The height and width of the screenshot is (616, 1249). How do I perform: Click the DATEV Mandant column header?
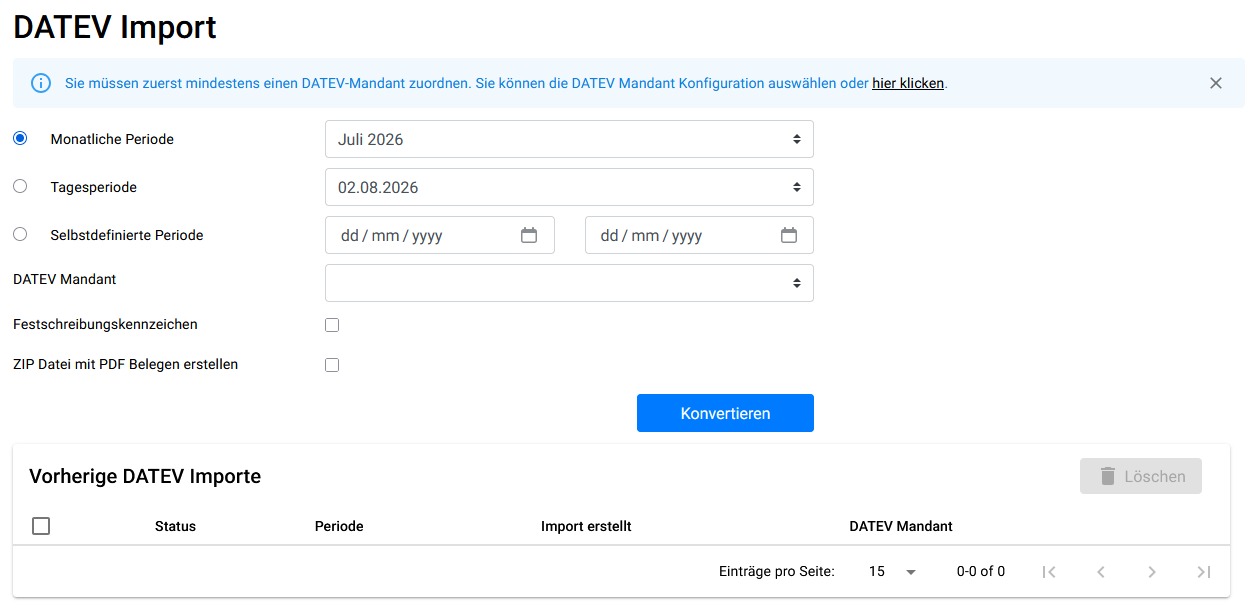tap(901, 526)
